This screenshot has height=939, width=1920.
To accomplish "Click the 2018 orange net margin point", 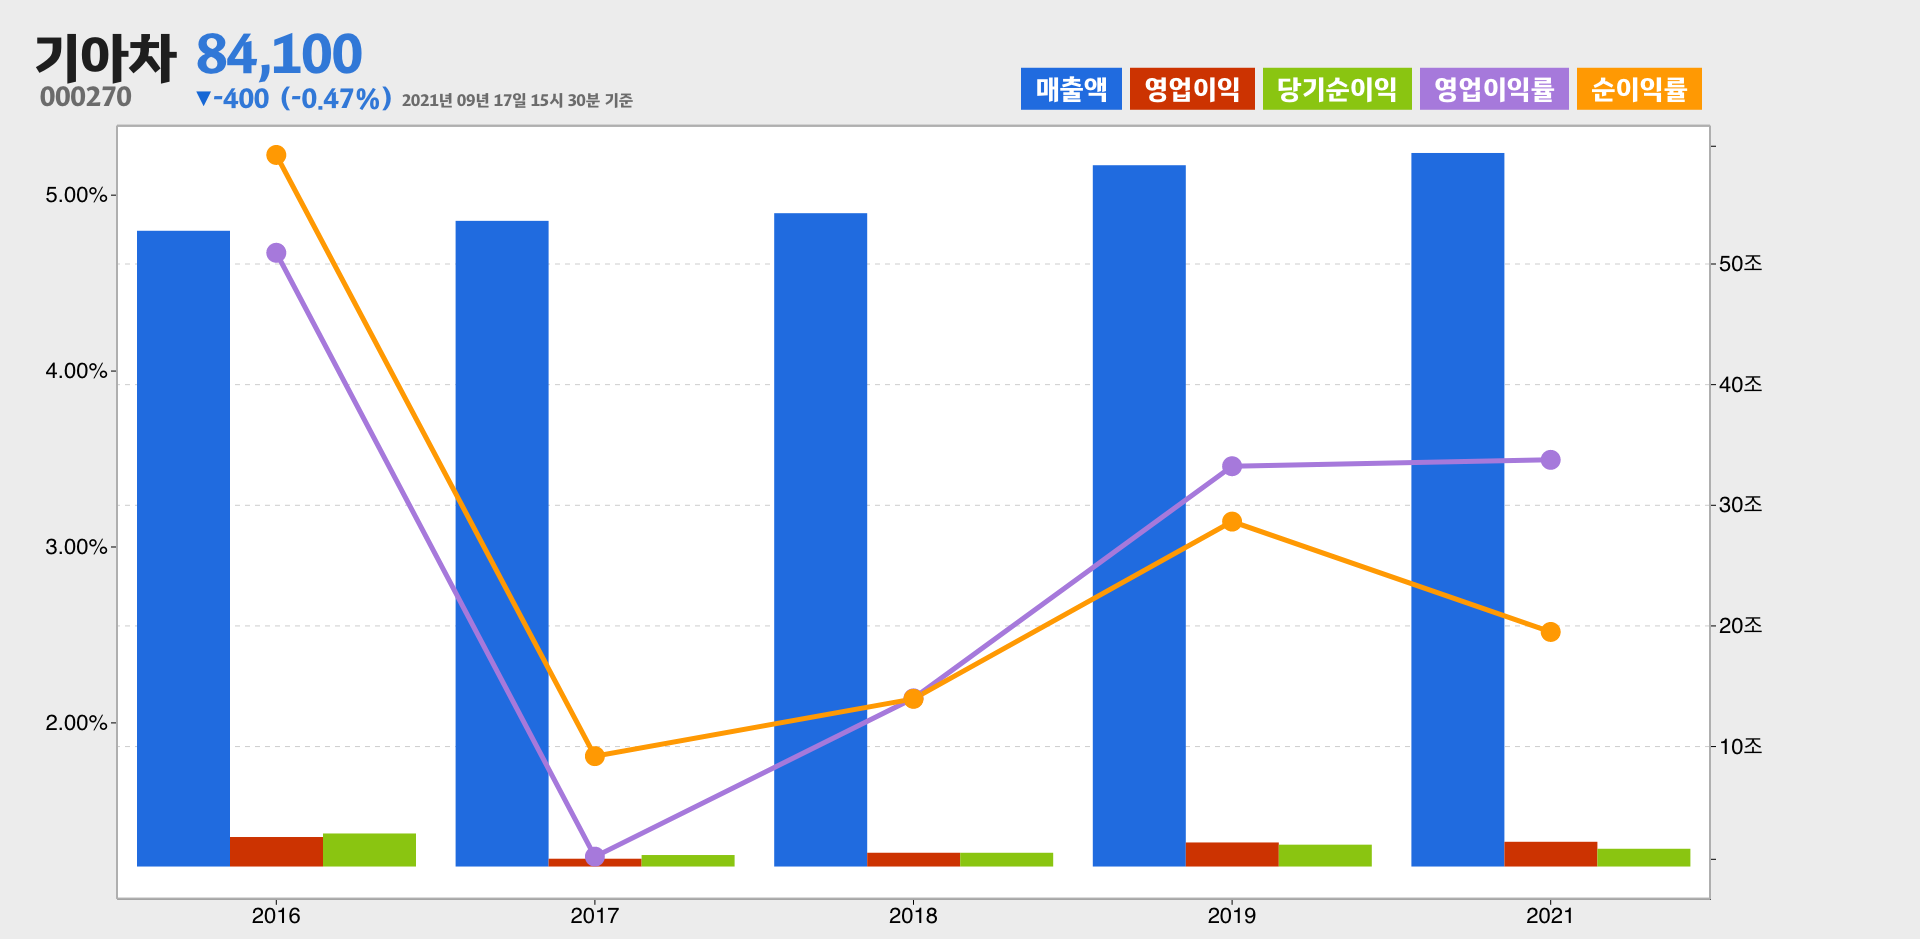I will click(913, 698).
